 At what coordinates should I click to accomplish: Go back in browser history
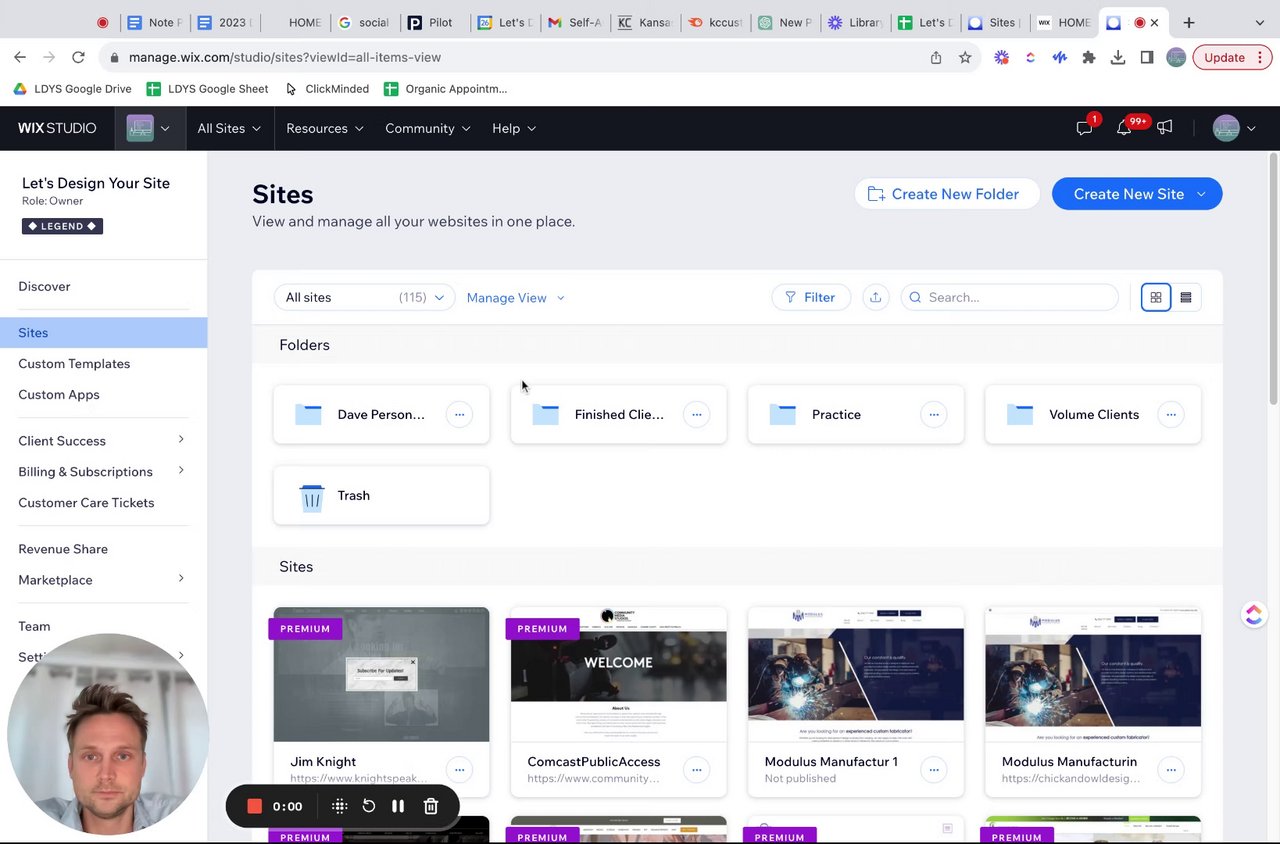point(20,57)
